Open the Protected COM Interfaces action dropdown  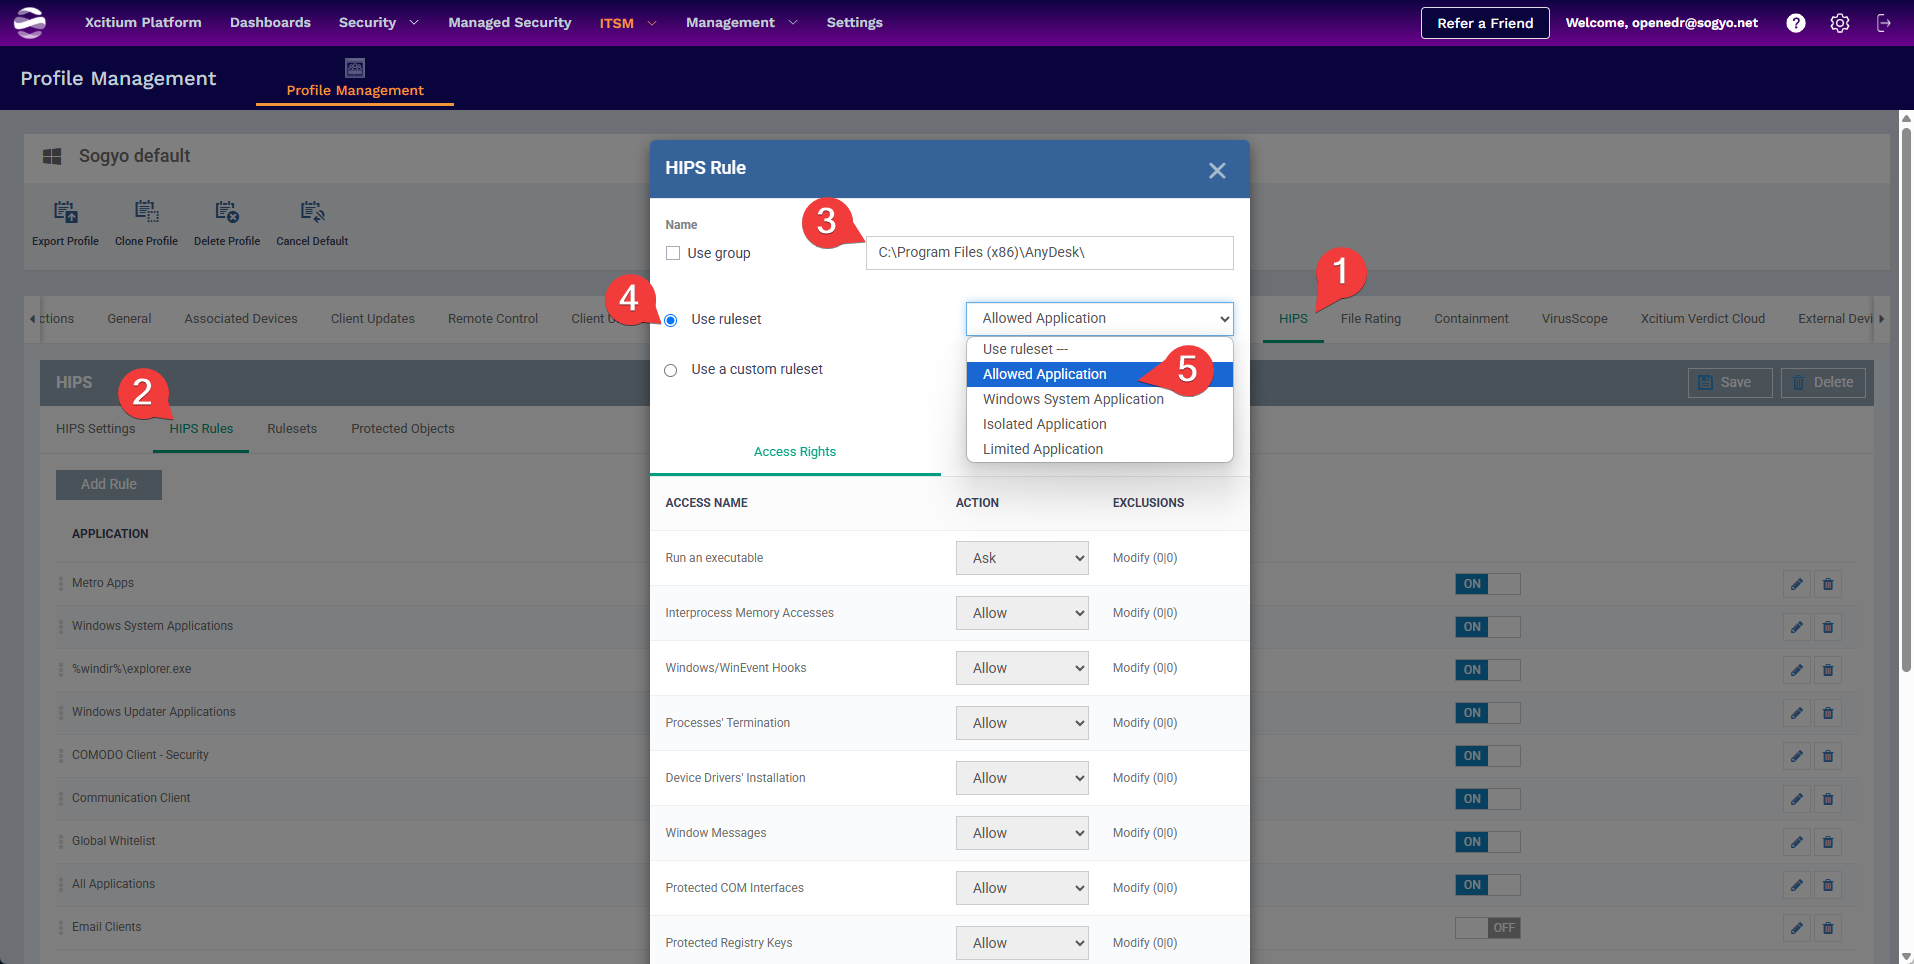click(1022, 888)
